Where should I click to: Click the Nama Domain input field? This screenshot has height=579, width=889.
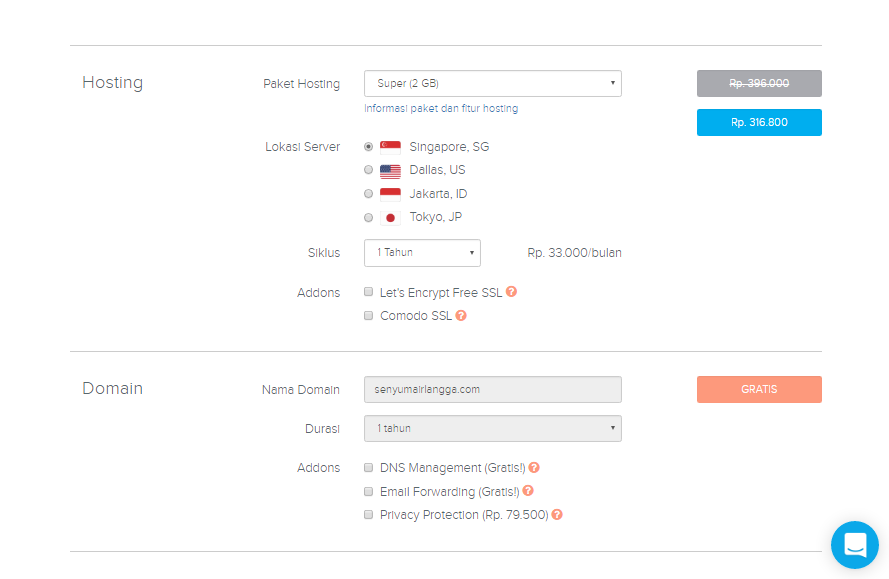tap(492, 389)
